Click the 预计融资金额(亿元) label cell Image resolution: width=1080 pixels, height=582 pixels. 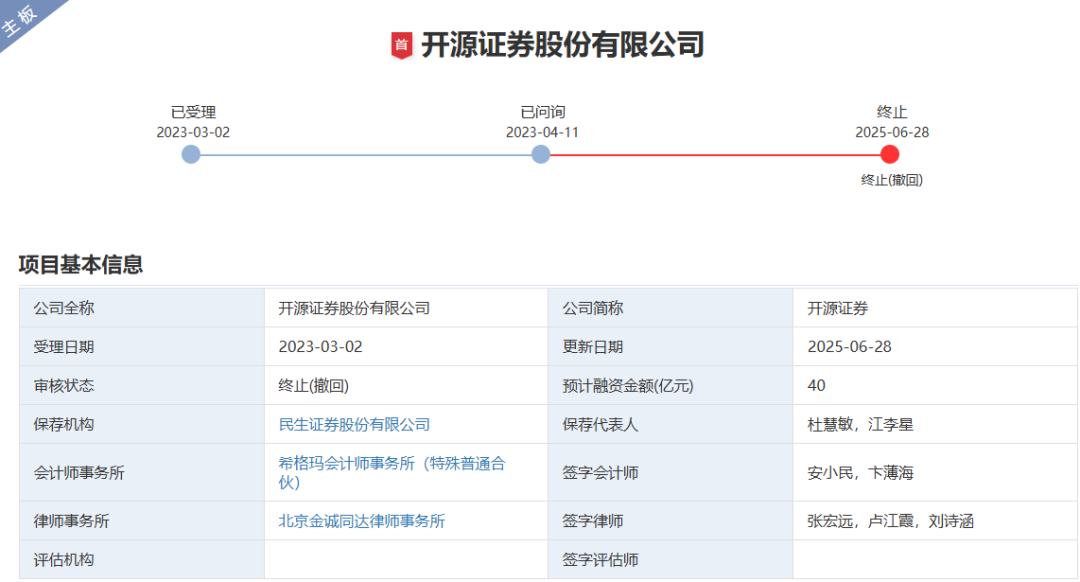pos(670,385)
